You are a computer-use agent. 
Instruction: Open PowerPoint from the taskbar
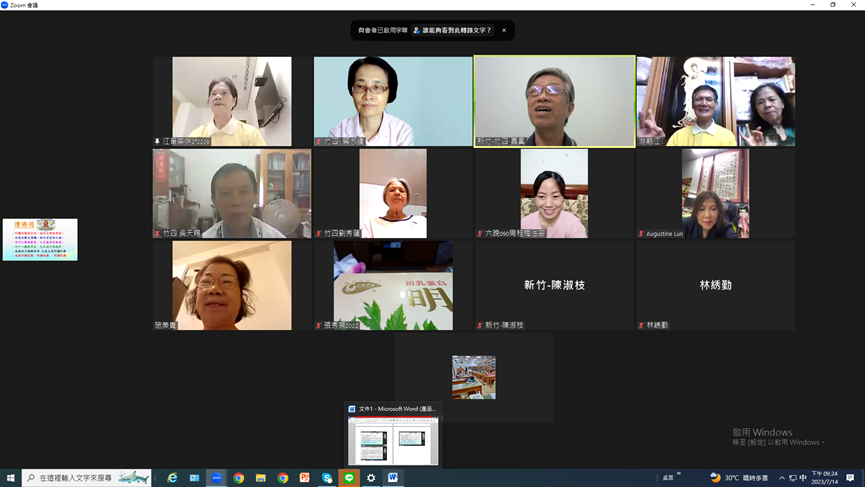tap(305, 478)
